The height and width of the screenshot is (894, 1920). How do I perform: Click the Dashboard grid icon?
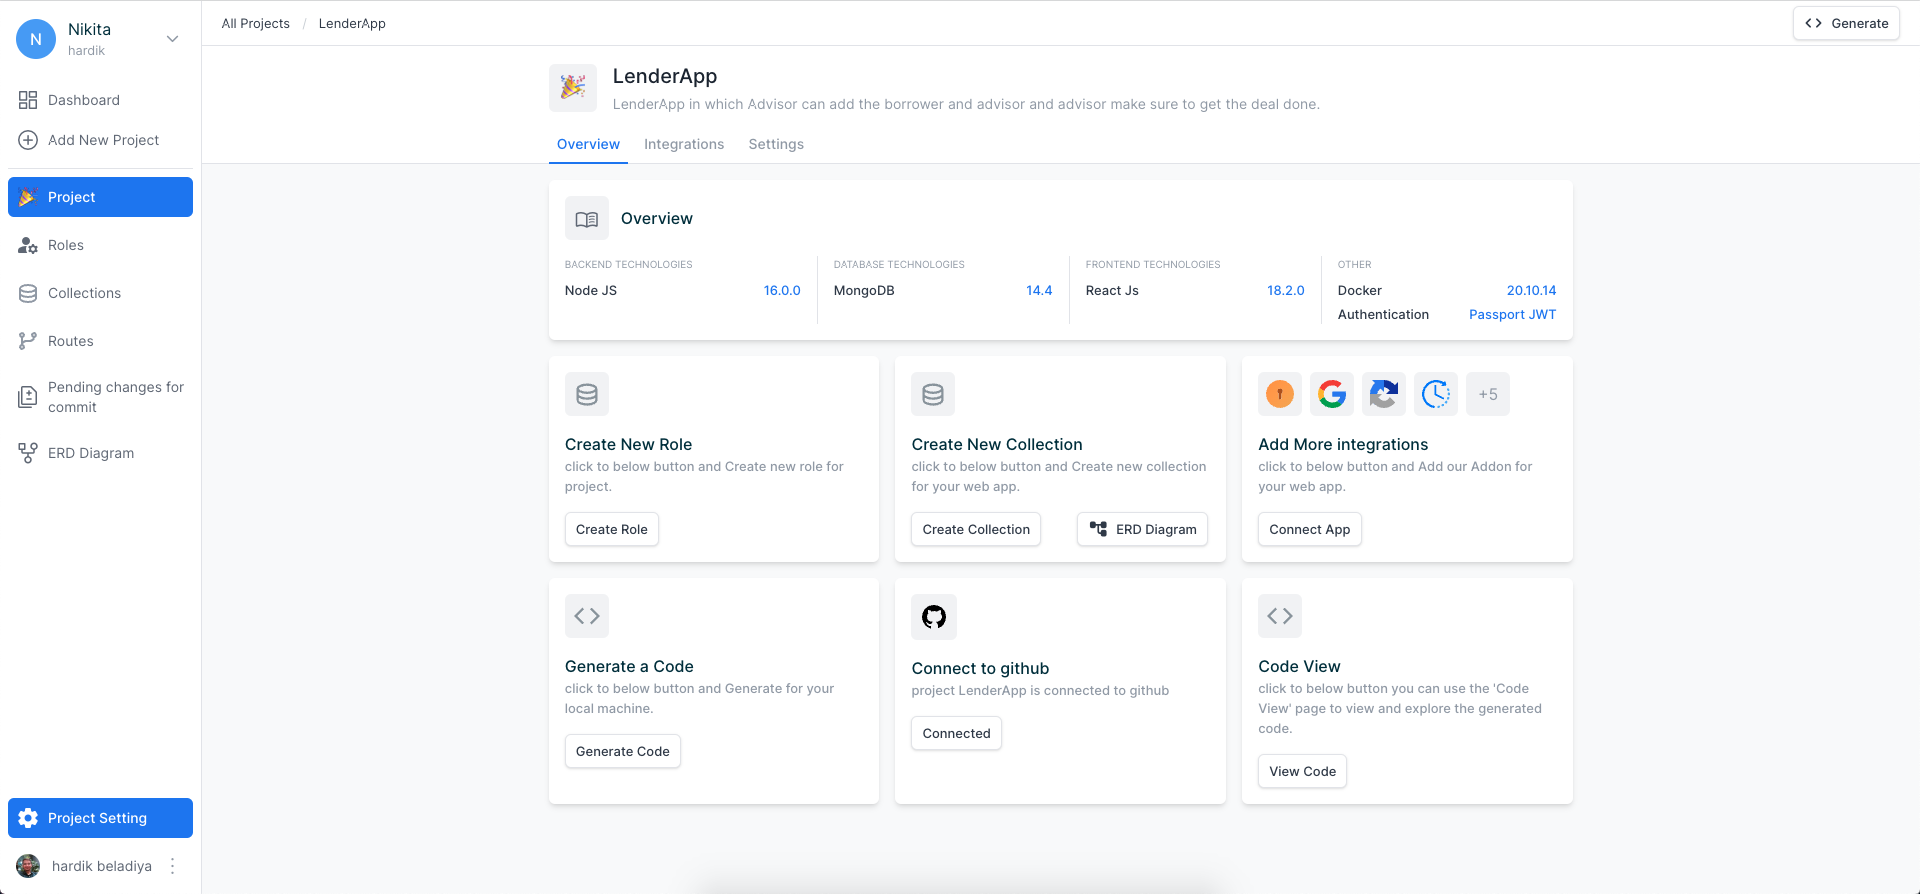point(28,100)
